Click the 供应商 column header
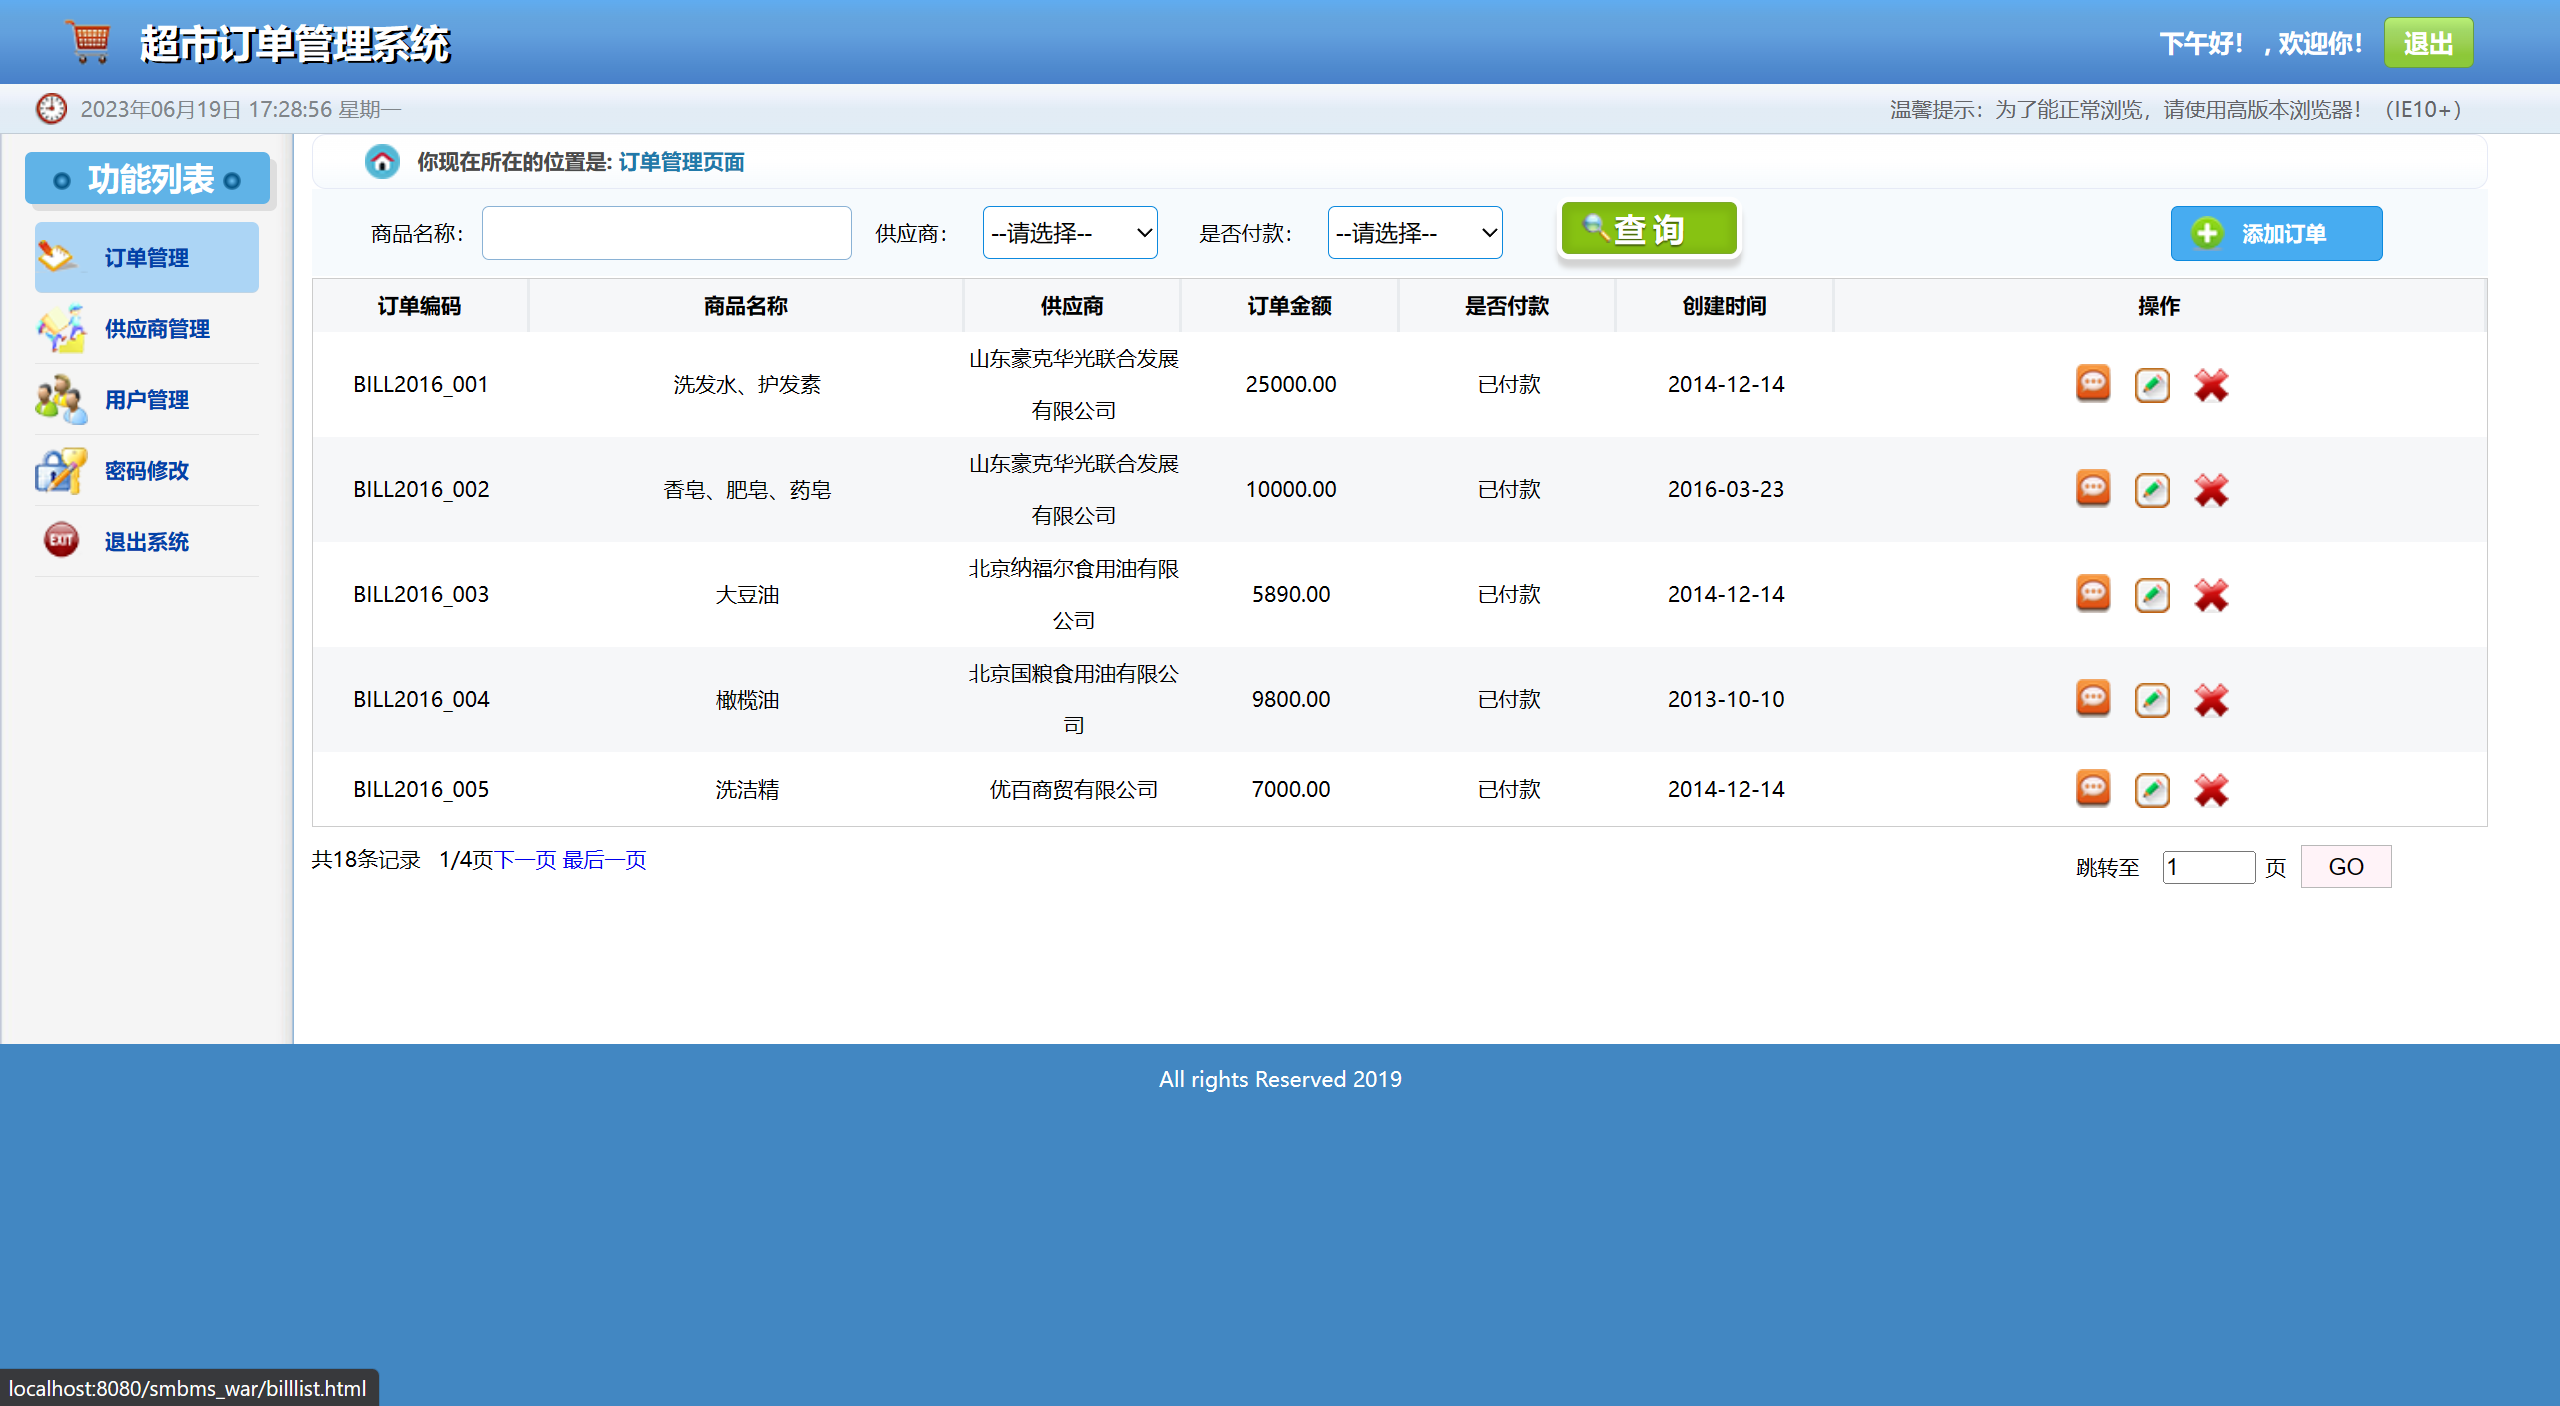This screenshot has width=2560, height=1406. [1072, 306]
